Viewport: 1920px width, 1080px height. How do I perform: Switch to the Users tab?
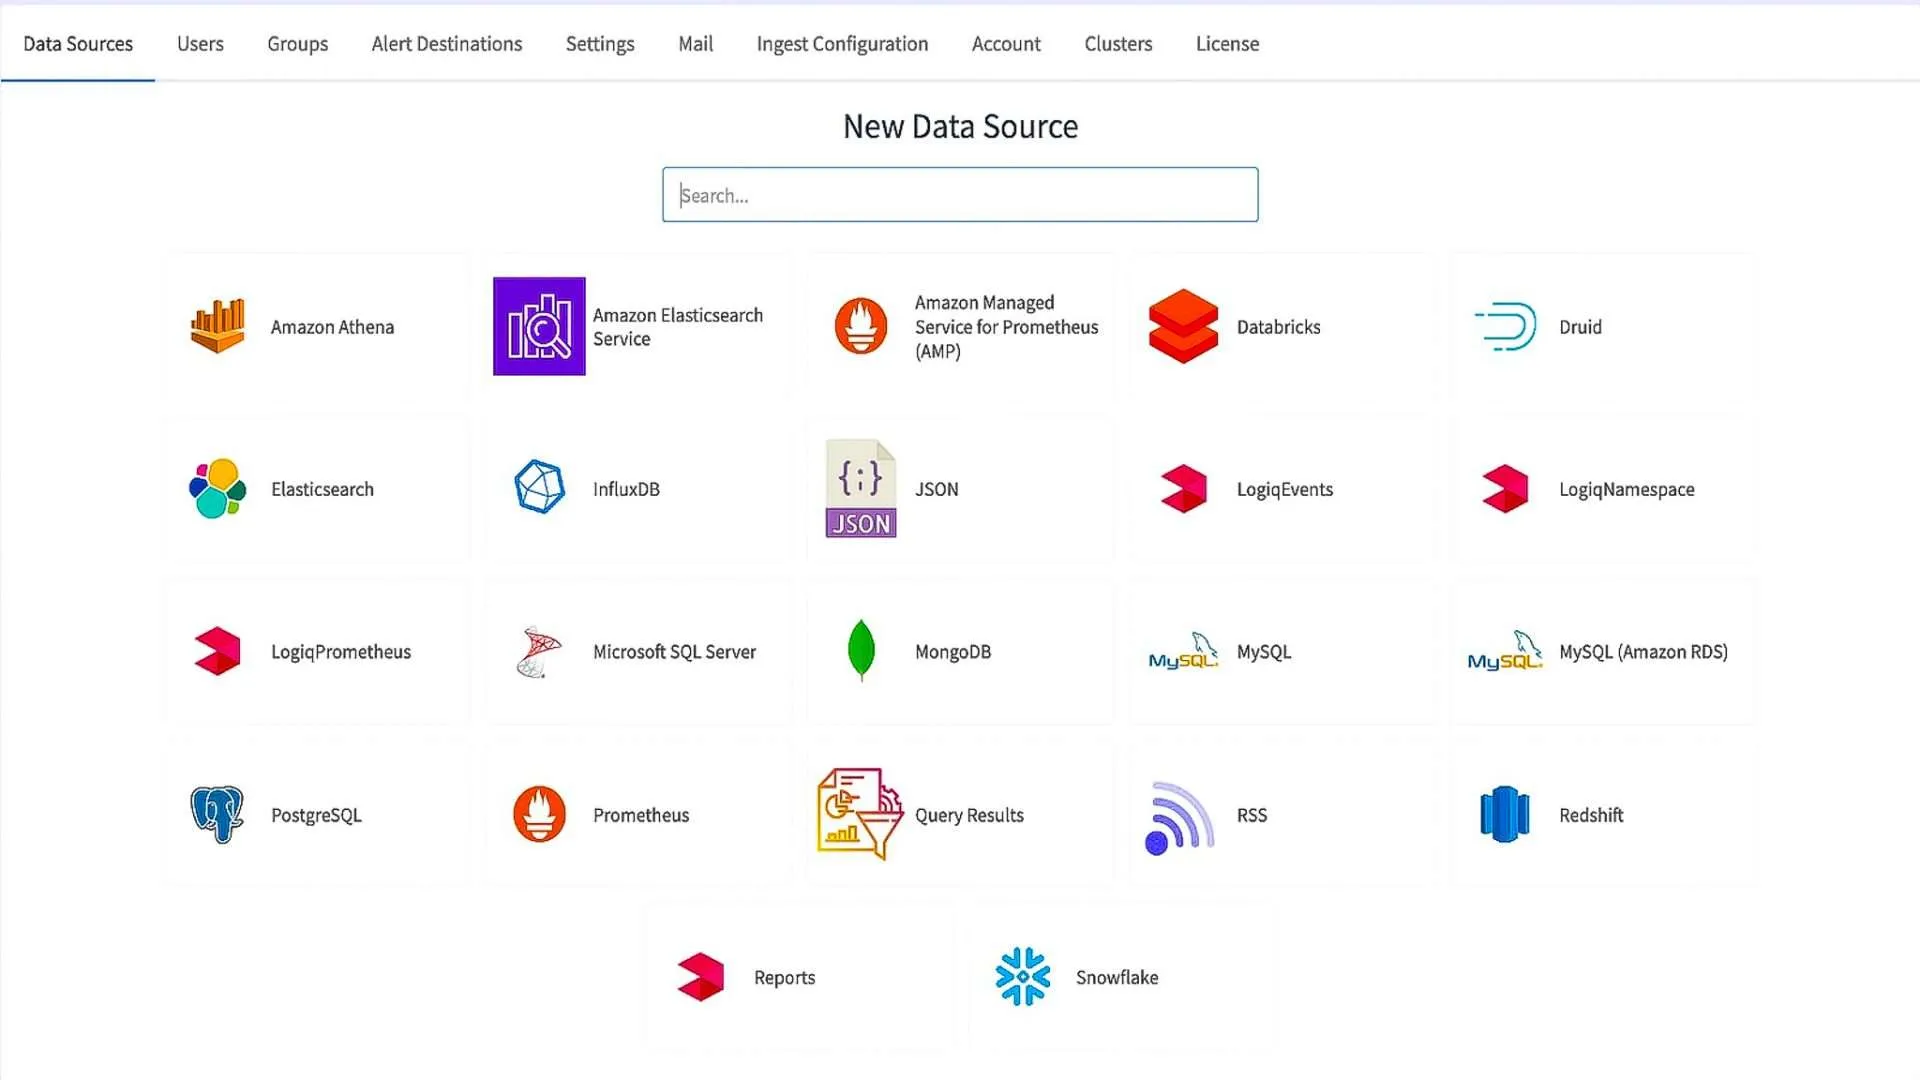point(200,44)
